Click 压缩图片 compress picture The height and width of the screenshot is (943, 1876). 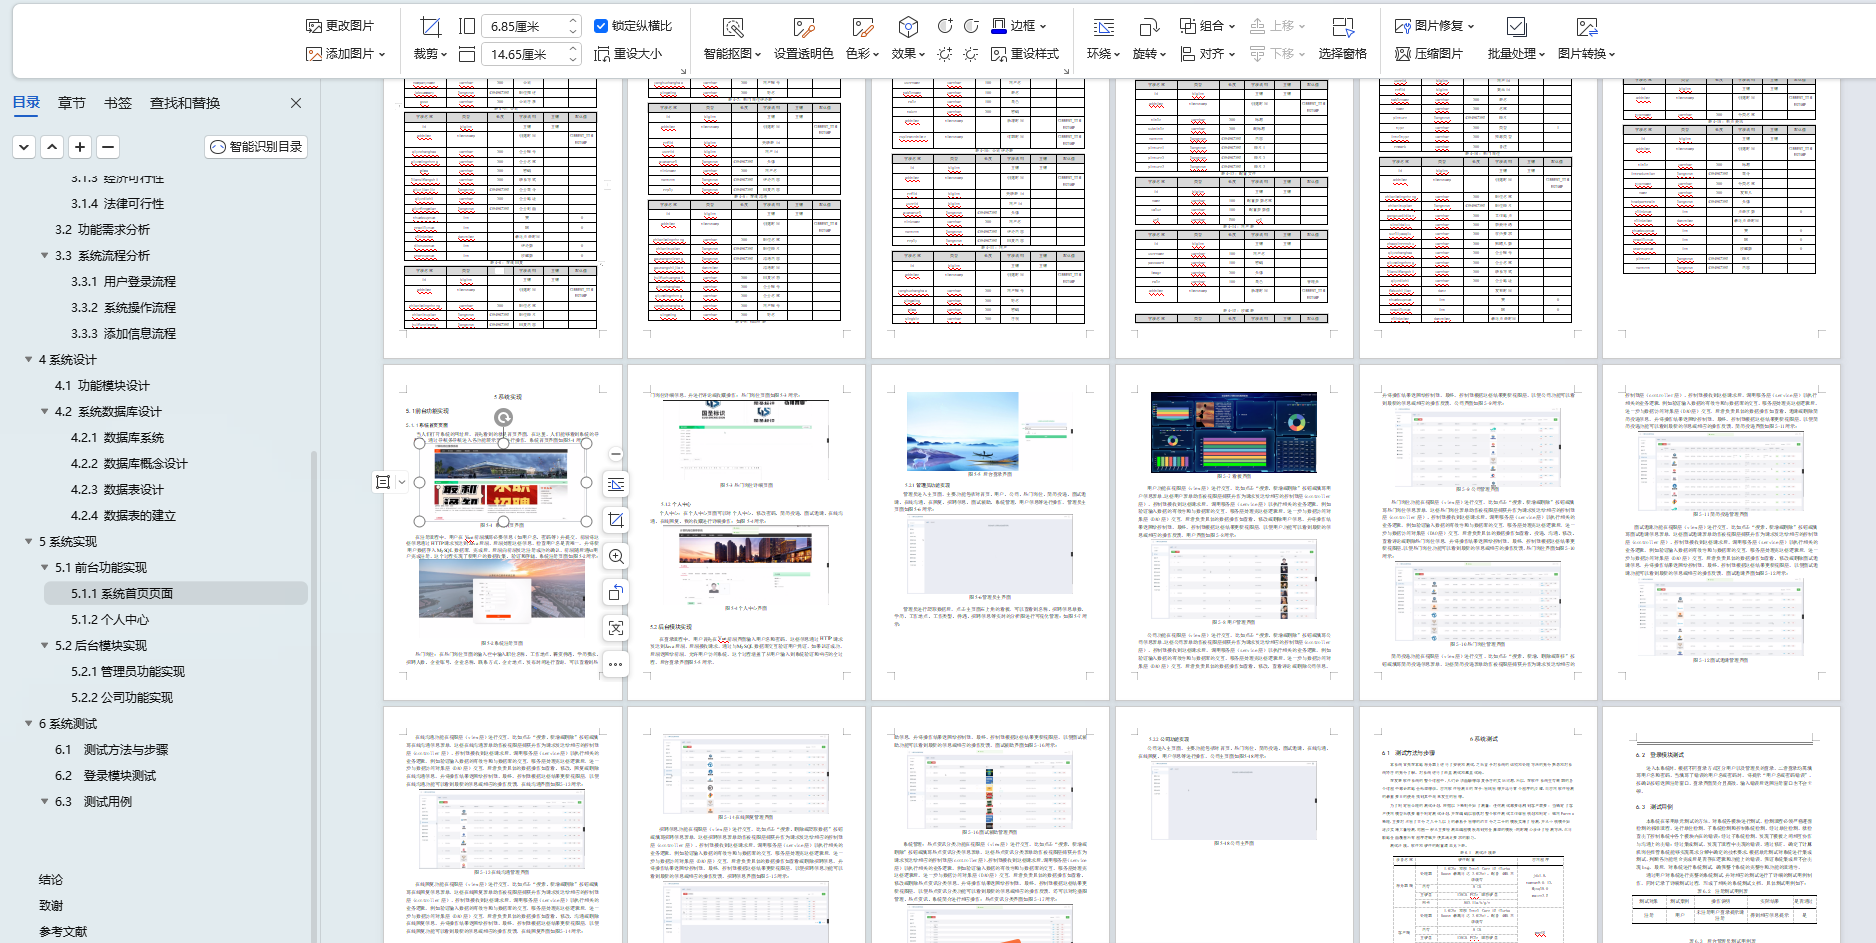point(1428,54)
